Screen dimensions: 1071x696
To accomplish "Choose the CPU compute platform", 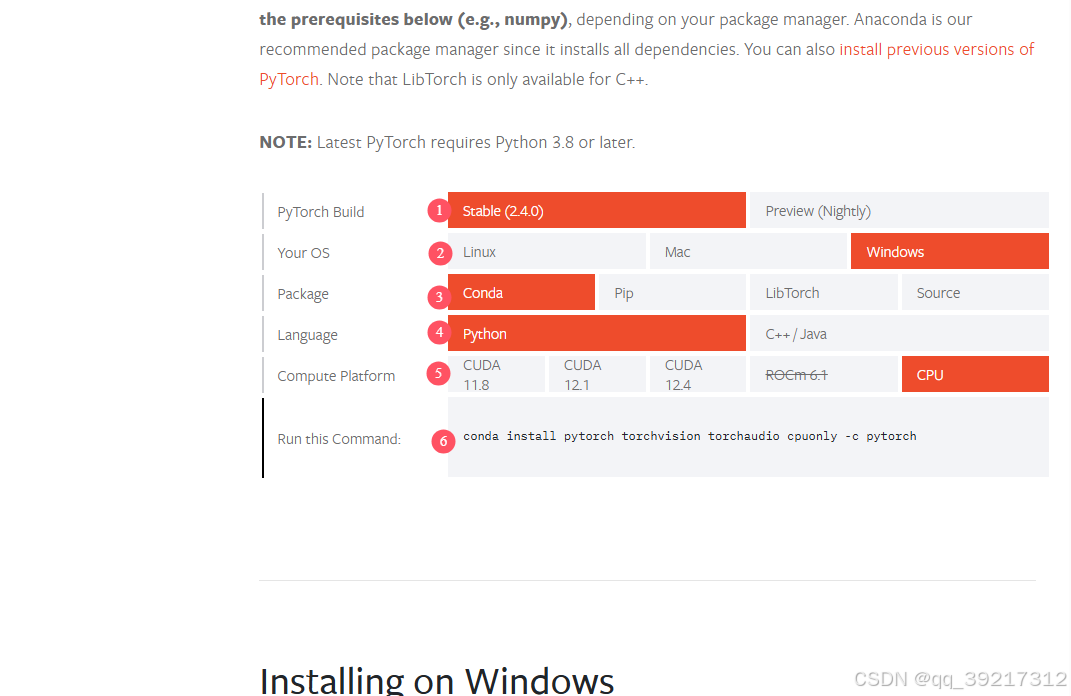I will pos(975,374).
